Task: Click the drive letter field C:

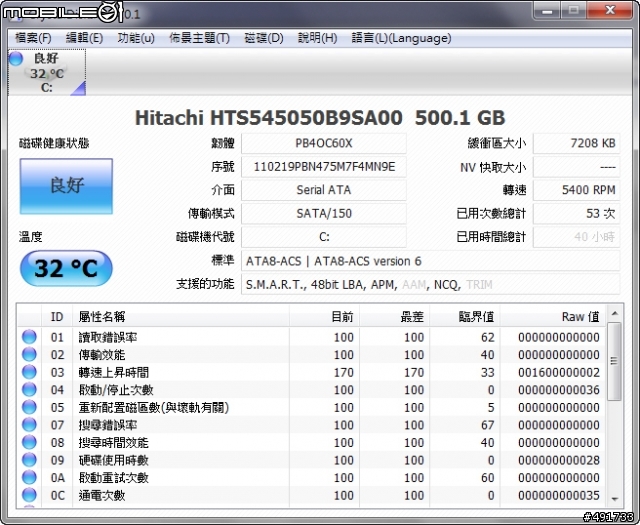Action: 324,237
